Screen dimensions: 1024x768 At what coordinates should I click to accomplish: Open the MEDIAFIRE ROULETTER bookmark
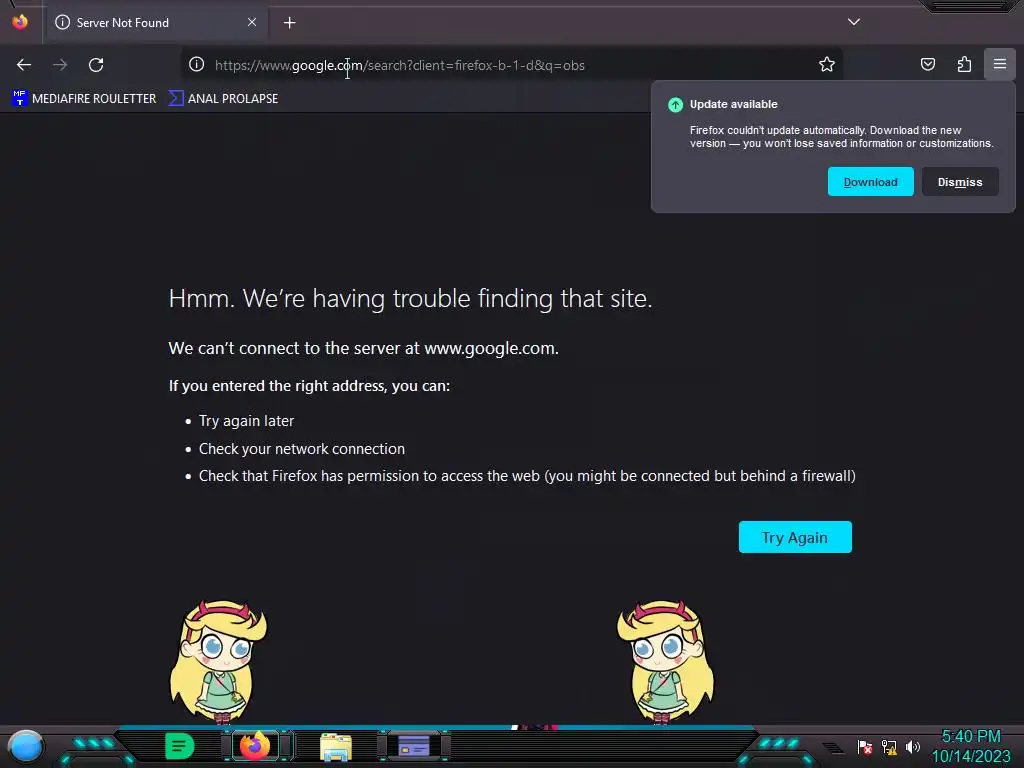[x=84, y=99]
